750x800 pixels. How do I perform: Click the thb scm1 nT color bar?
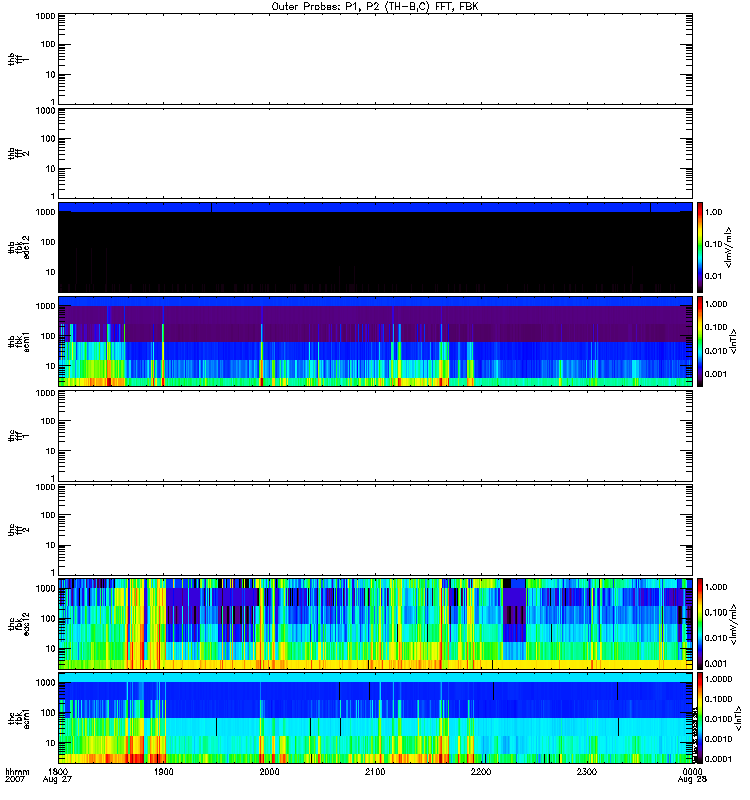coord(701,341)
